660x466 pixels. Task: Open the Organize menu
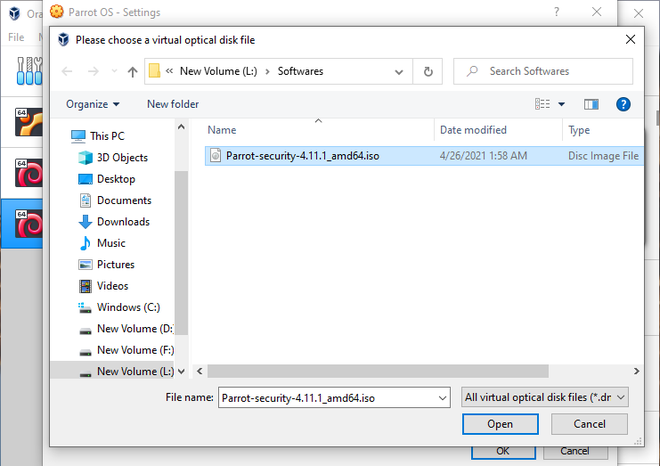pyautogui.click(x=93, y=104)
